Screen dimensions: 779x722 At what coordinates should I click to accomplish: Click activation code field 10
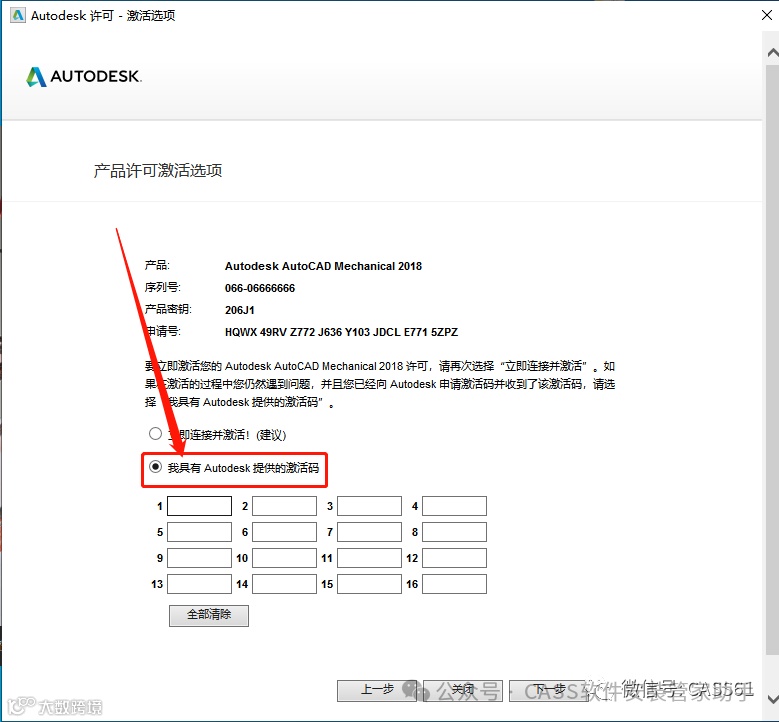pyautogui.click(x=284, y=558)
